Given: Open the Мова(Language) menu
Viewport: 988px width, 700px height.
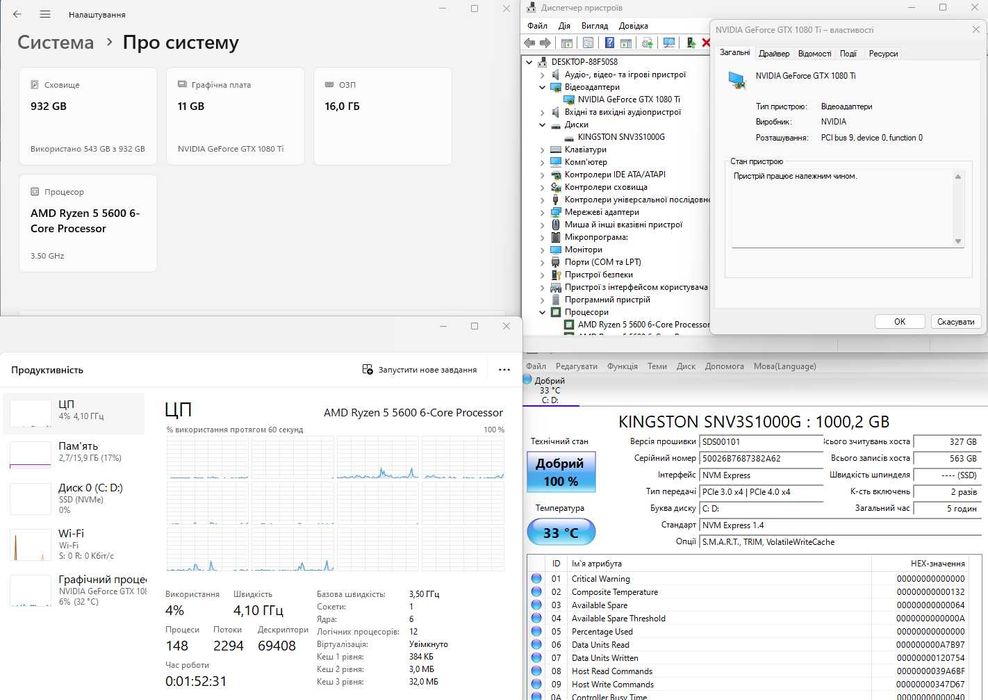Looking at the screenshot, I should click(x=784, y=366).
